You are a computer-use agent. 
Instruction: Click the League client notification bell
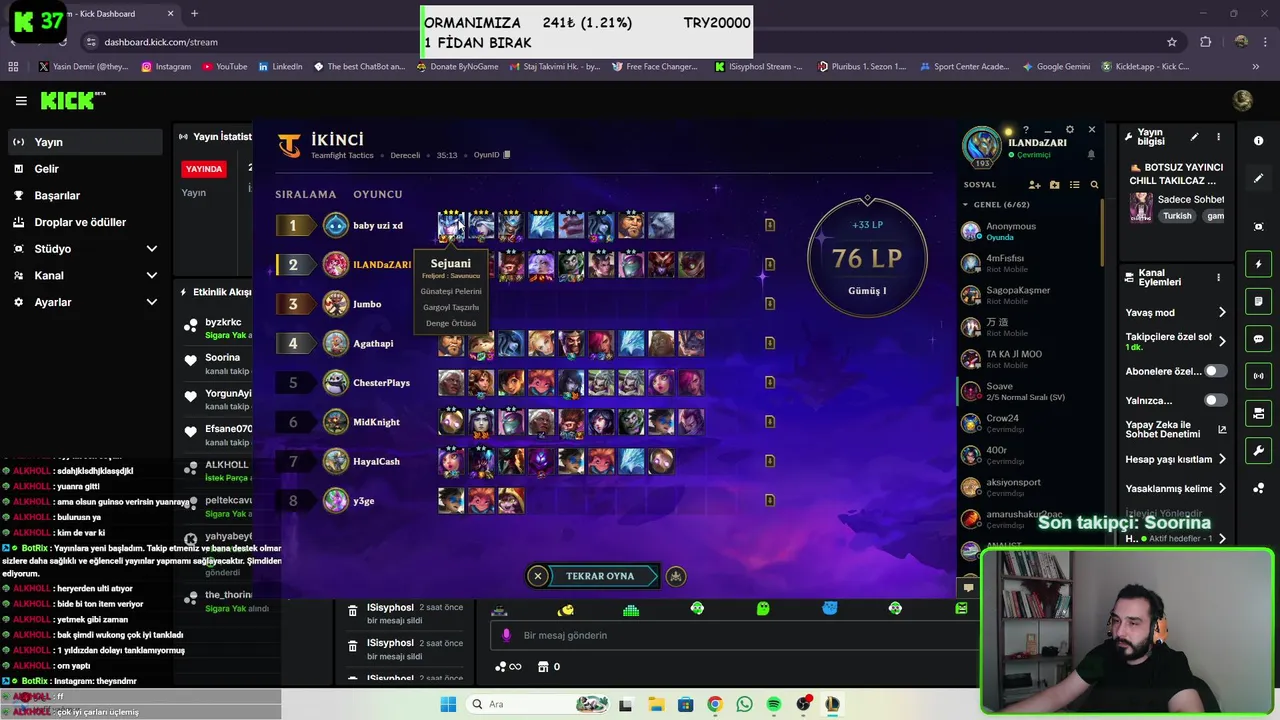point(1091,155)
